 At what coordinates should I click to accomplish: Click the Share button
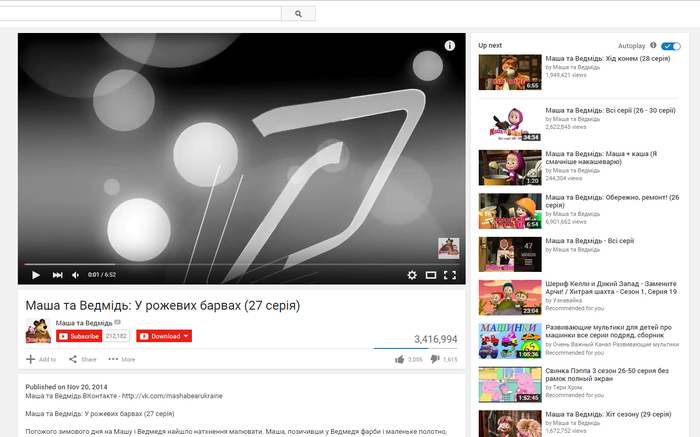pyautogui.click(x=83, y=359)
